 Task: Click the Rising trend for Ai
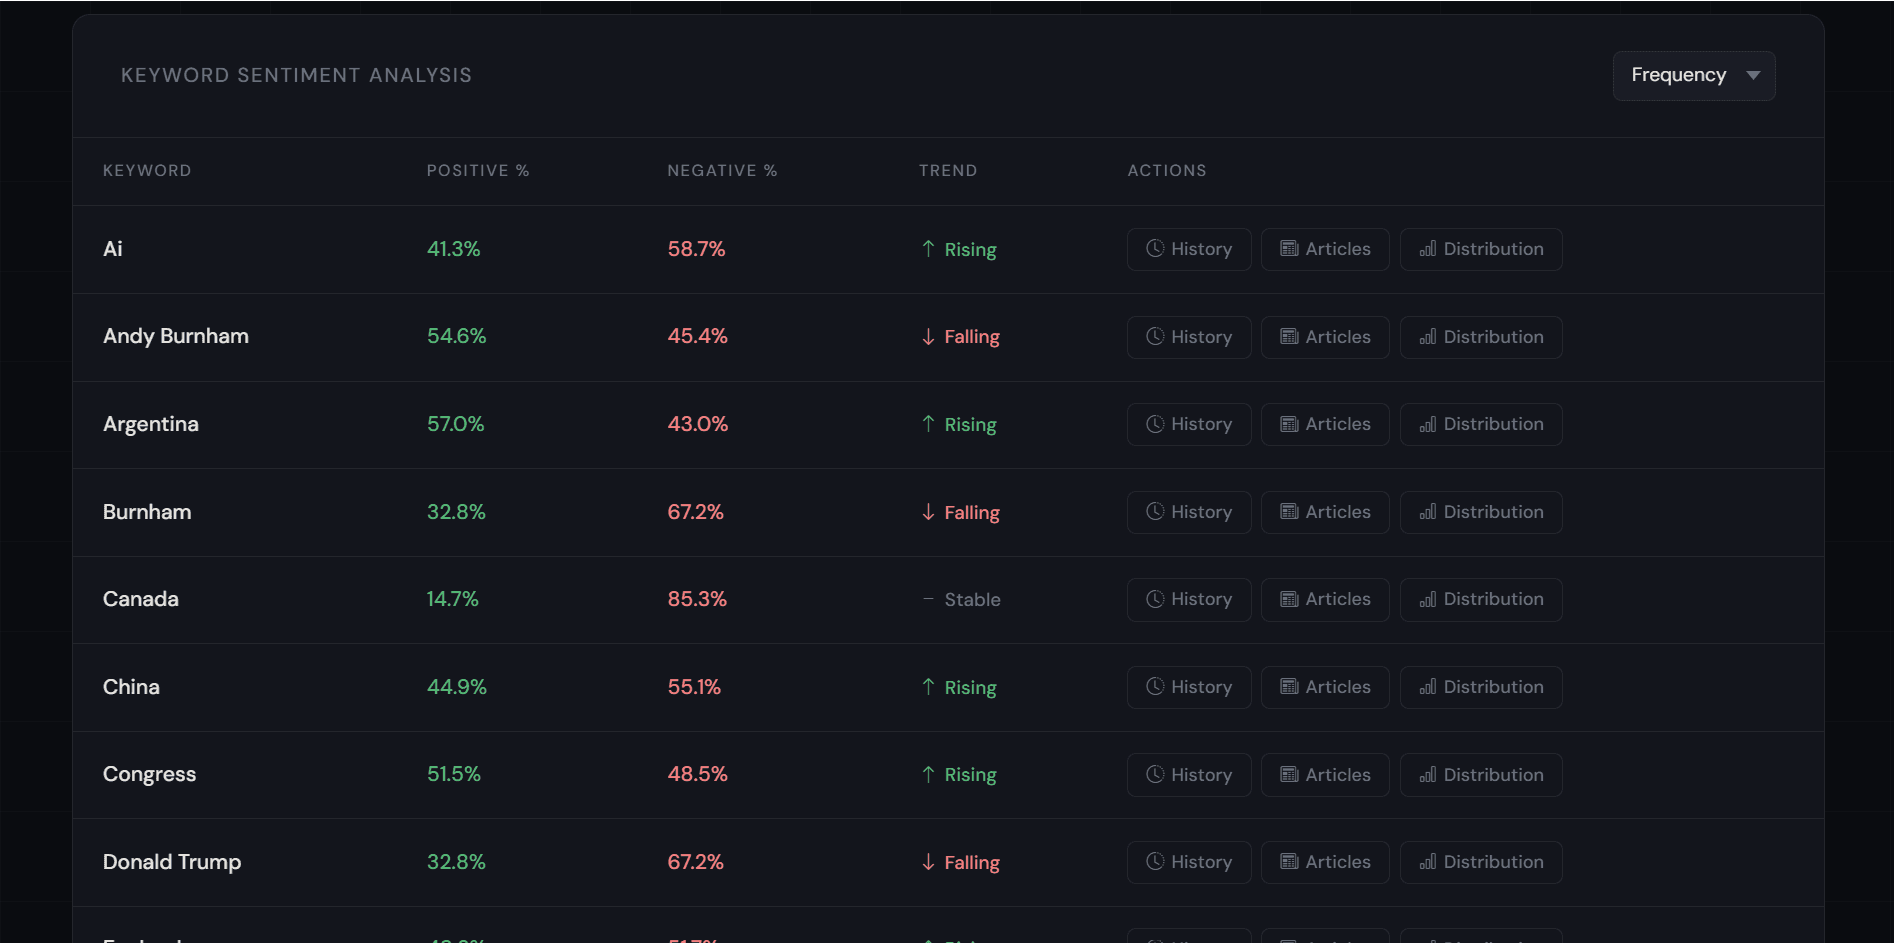(x=959, y=249)
